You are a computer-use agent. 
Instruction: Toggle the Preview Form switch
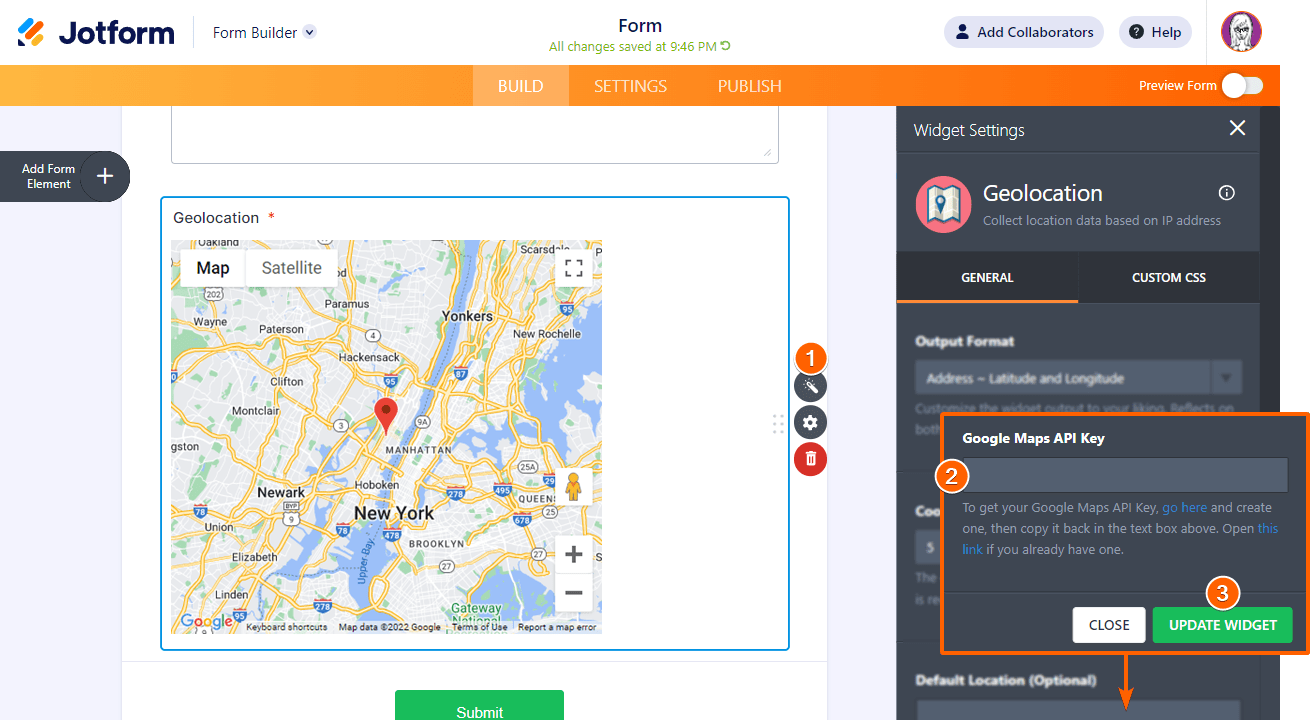(x=1242, y=86)
